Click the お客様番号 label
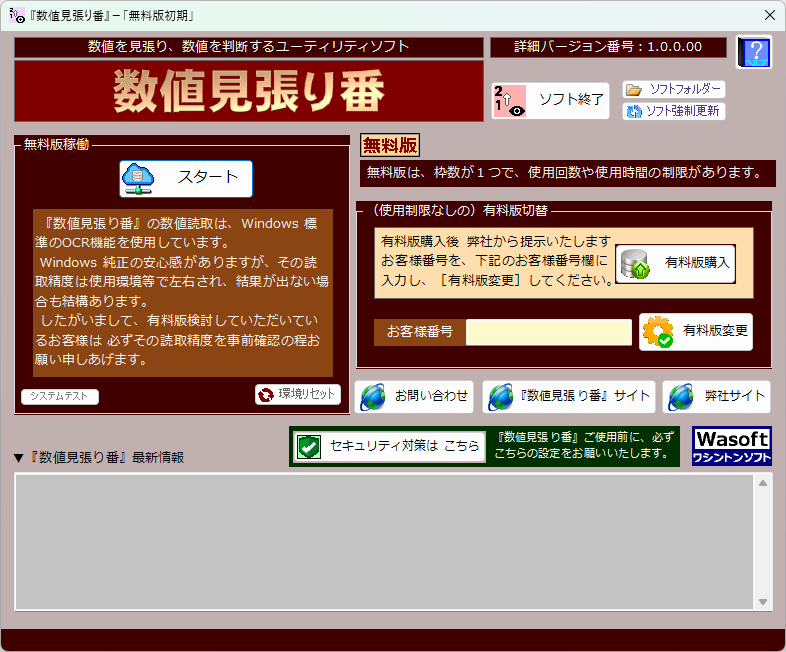786x652 pixels. tap(420, 332)
